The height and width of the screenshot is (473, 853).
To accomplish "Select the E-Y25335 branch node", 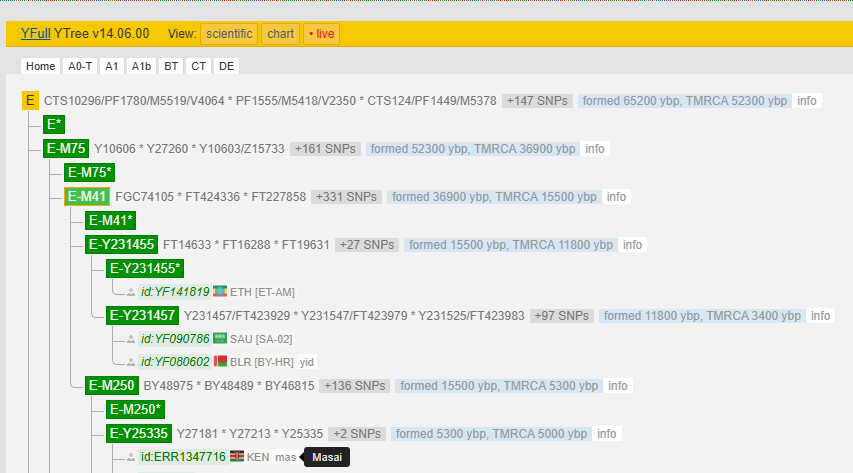I will pos(139,434).
